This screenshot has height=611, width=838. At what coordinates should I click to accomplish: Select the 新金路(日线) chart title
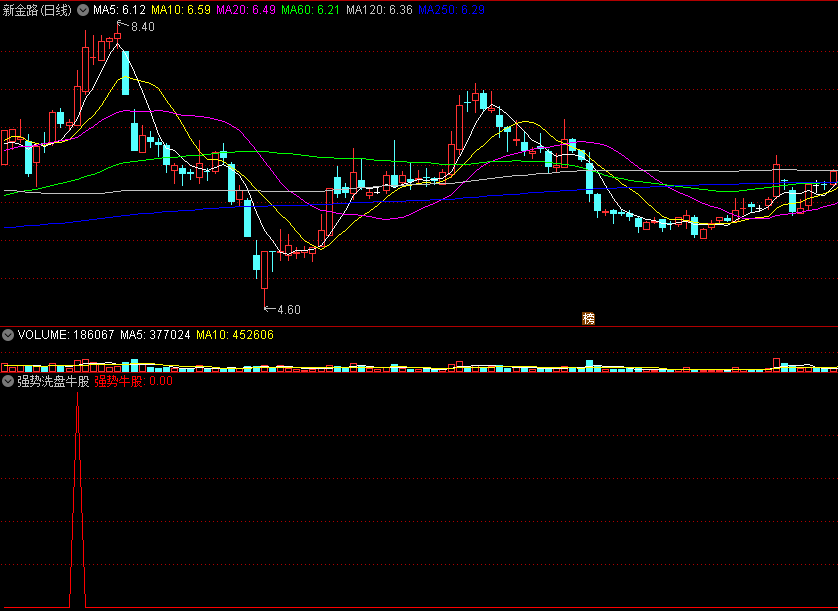[37, 10]
